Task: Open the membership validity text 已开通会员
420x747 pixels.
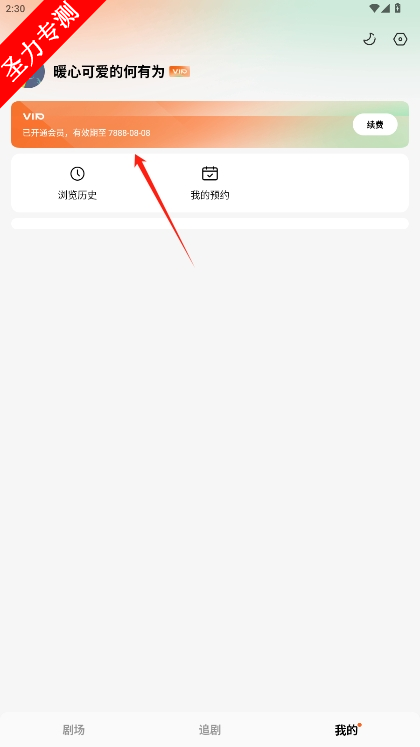Action: pyautogui.click(x=87, y=133)
